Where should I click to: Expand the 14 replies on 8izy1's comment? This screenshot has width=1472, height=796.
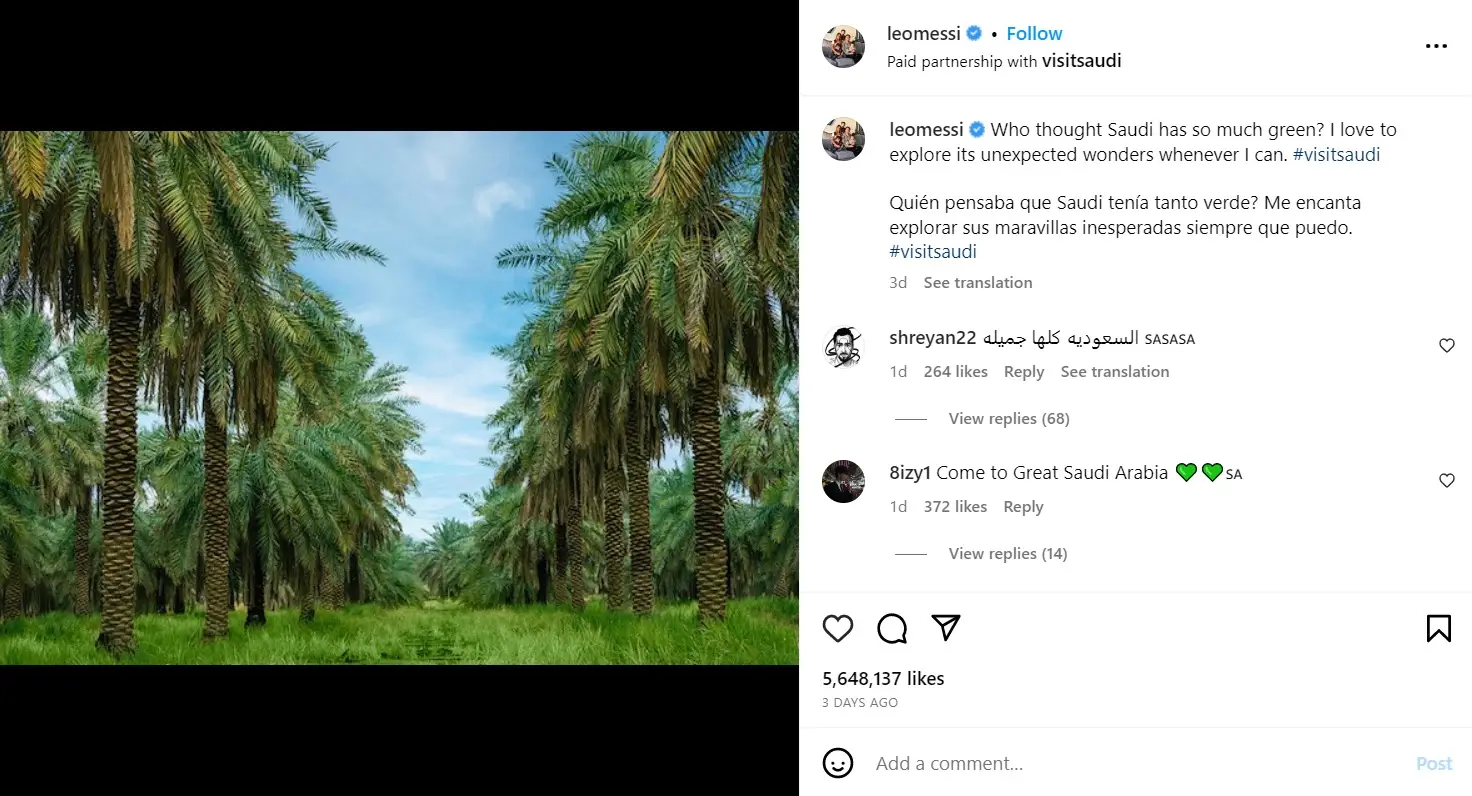[x=1007, y=553]
